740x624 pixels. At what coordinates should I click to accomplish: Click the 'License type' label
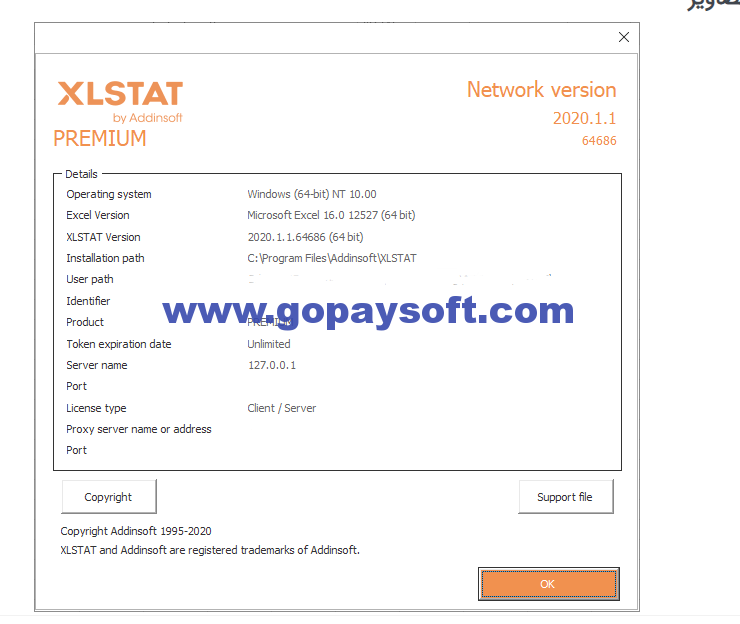(96, 408)
